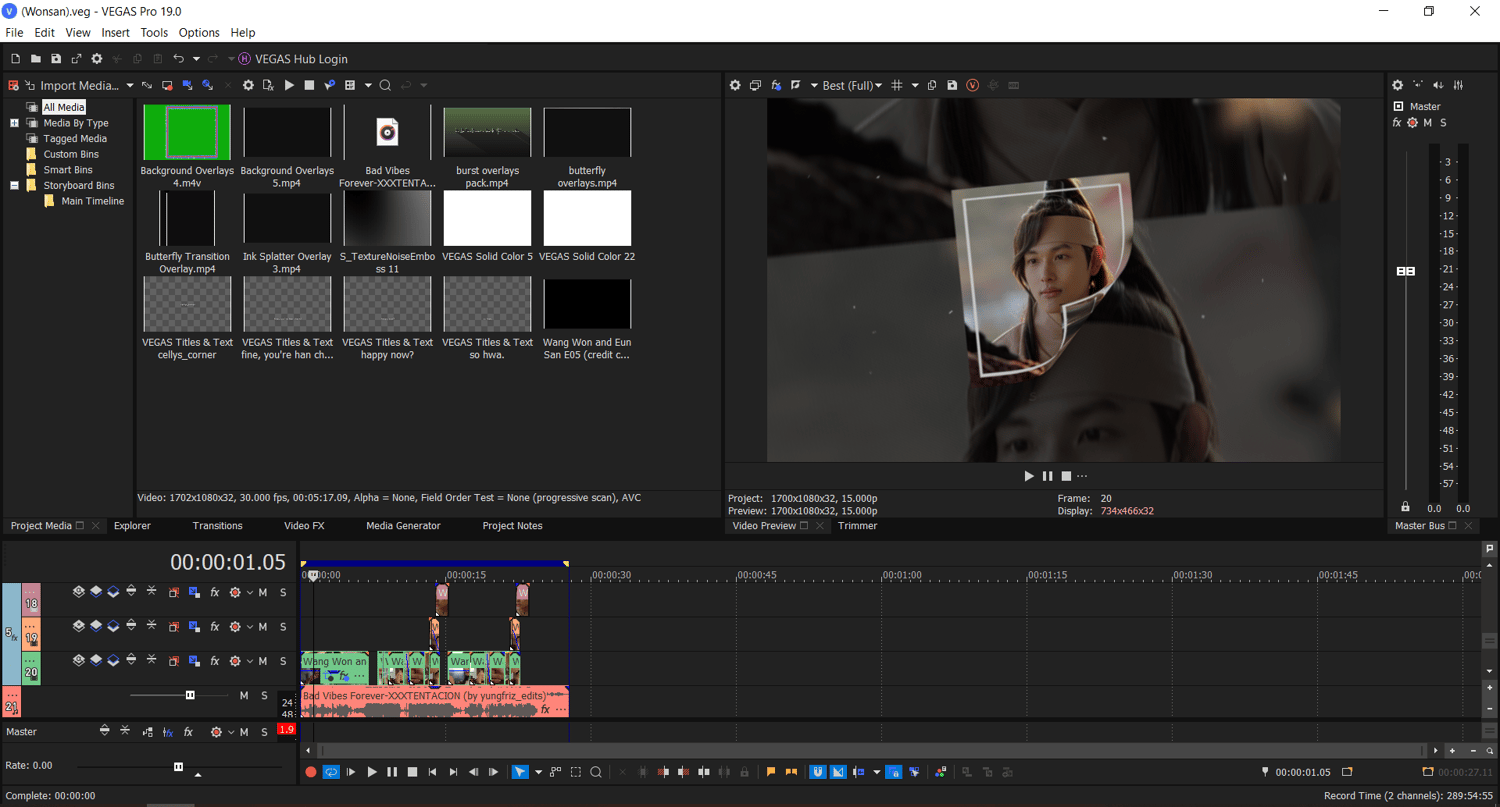Mute audio track 21
The image size is (1500, 807).
pyautogui.click(x=244, y=695)
